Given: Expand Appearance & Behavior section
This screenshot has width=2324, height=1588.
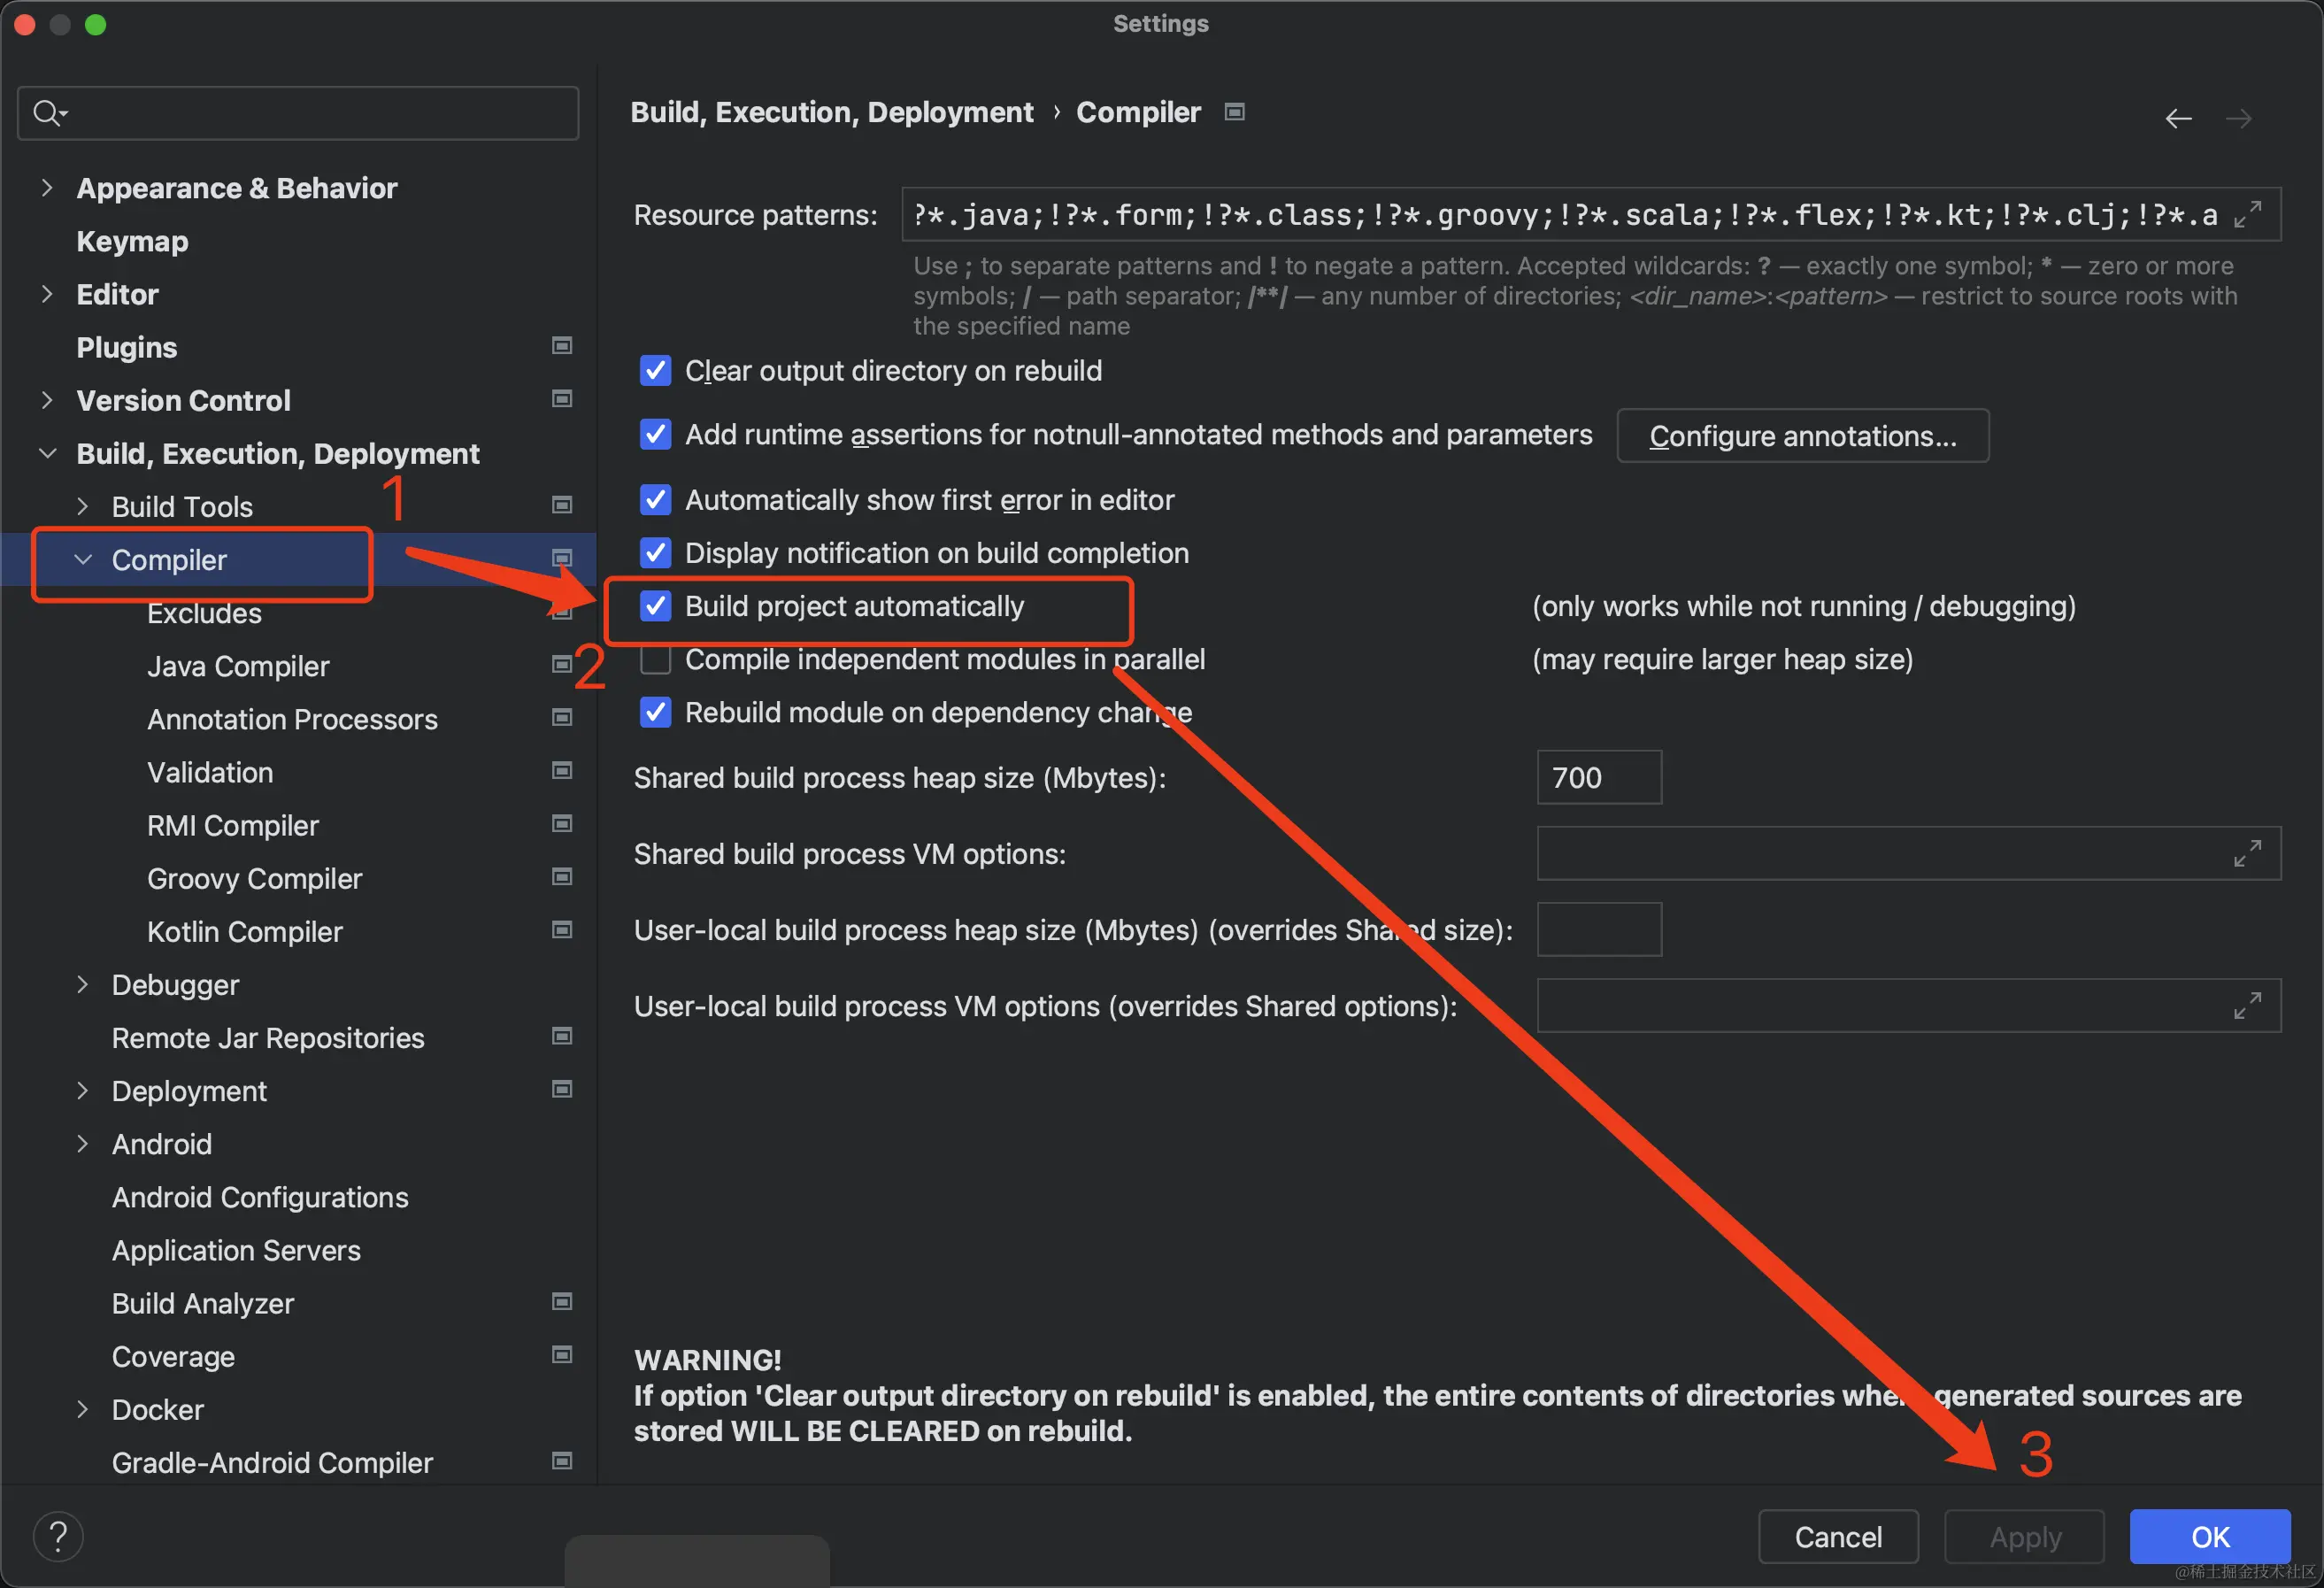Looking at the screenshot, I should 46,188.
